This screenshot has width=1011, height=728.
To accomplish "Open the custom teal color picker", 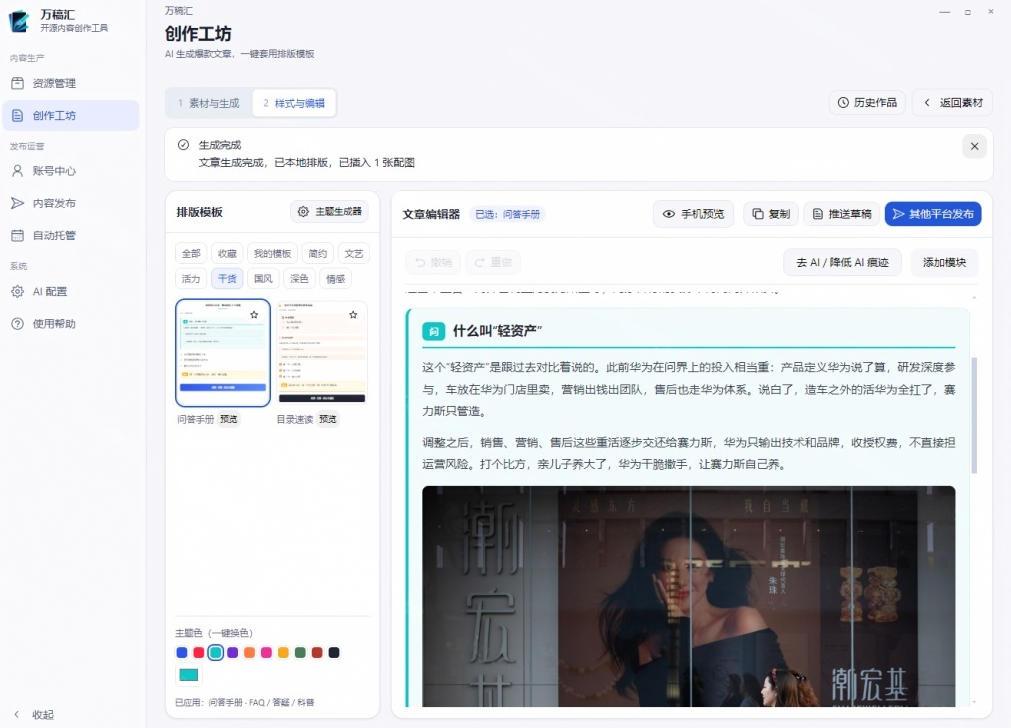I will tap(188, 674).
